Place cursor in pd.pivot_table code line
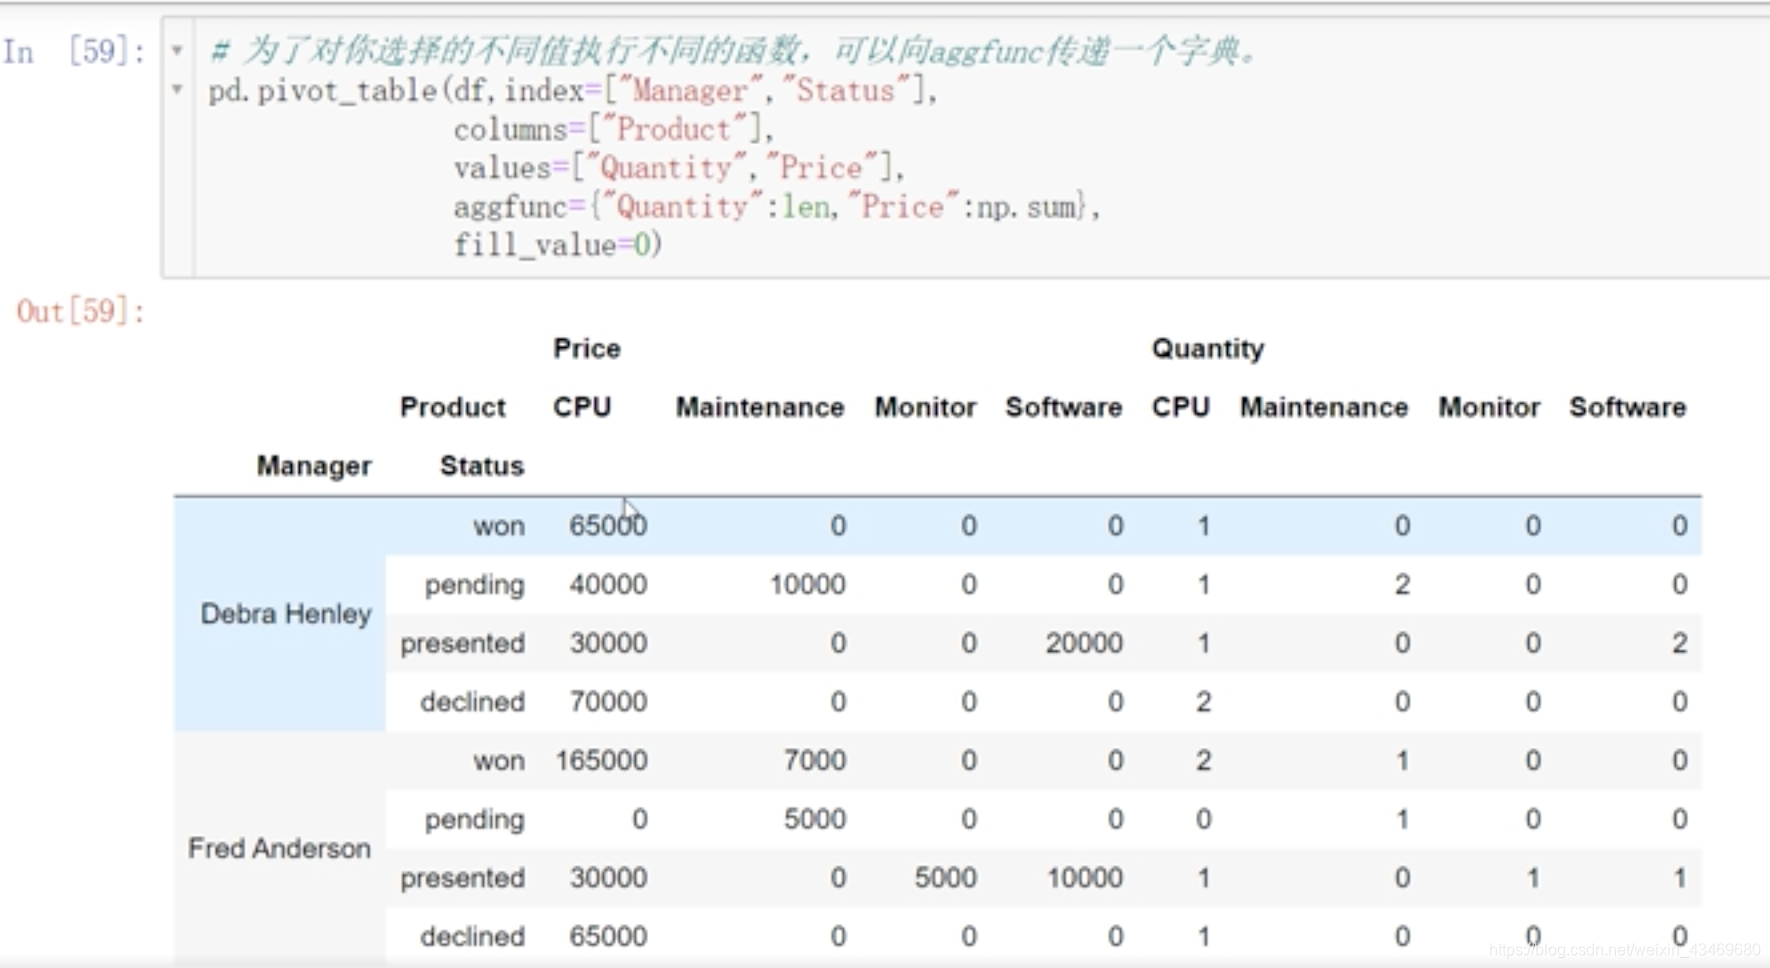Image resolution: width=1770 pixels, height=968 pixels. click(x=573, y=91)
